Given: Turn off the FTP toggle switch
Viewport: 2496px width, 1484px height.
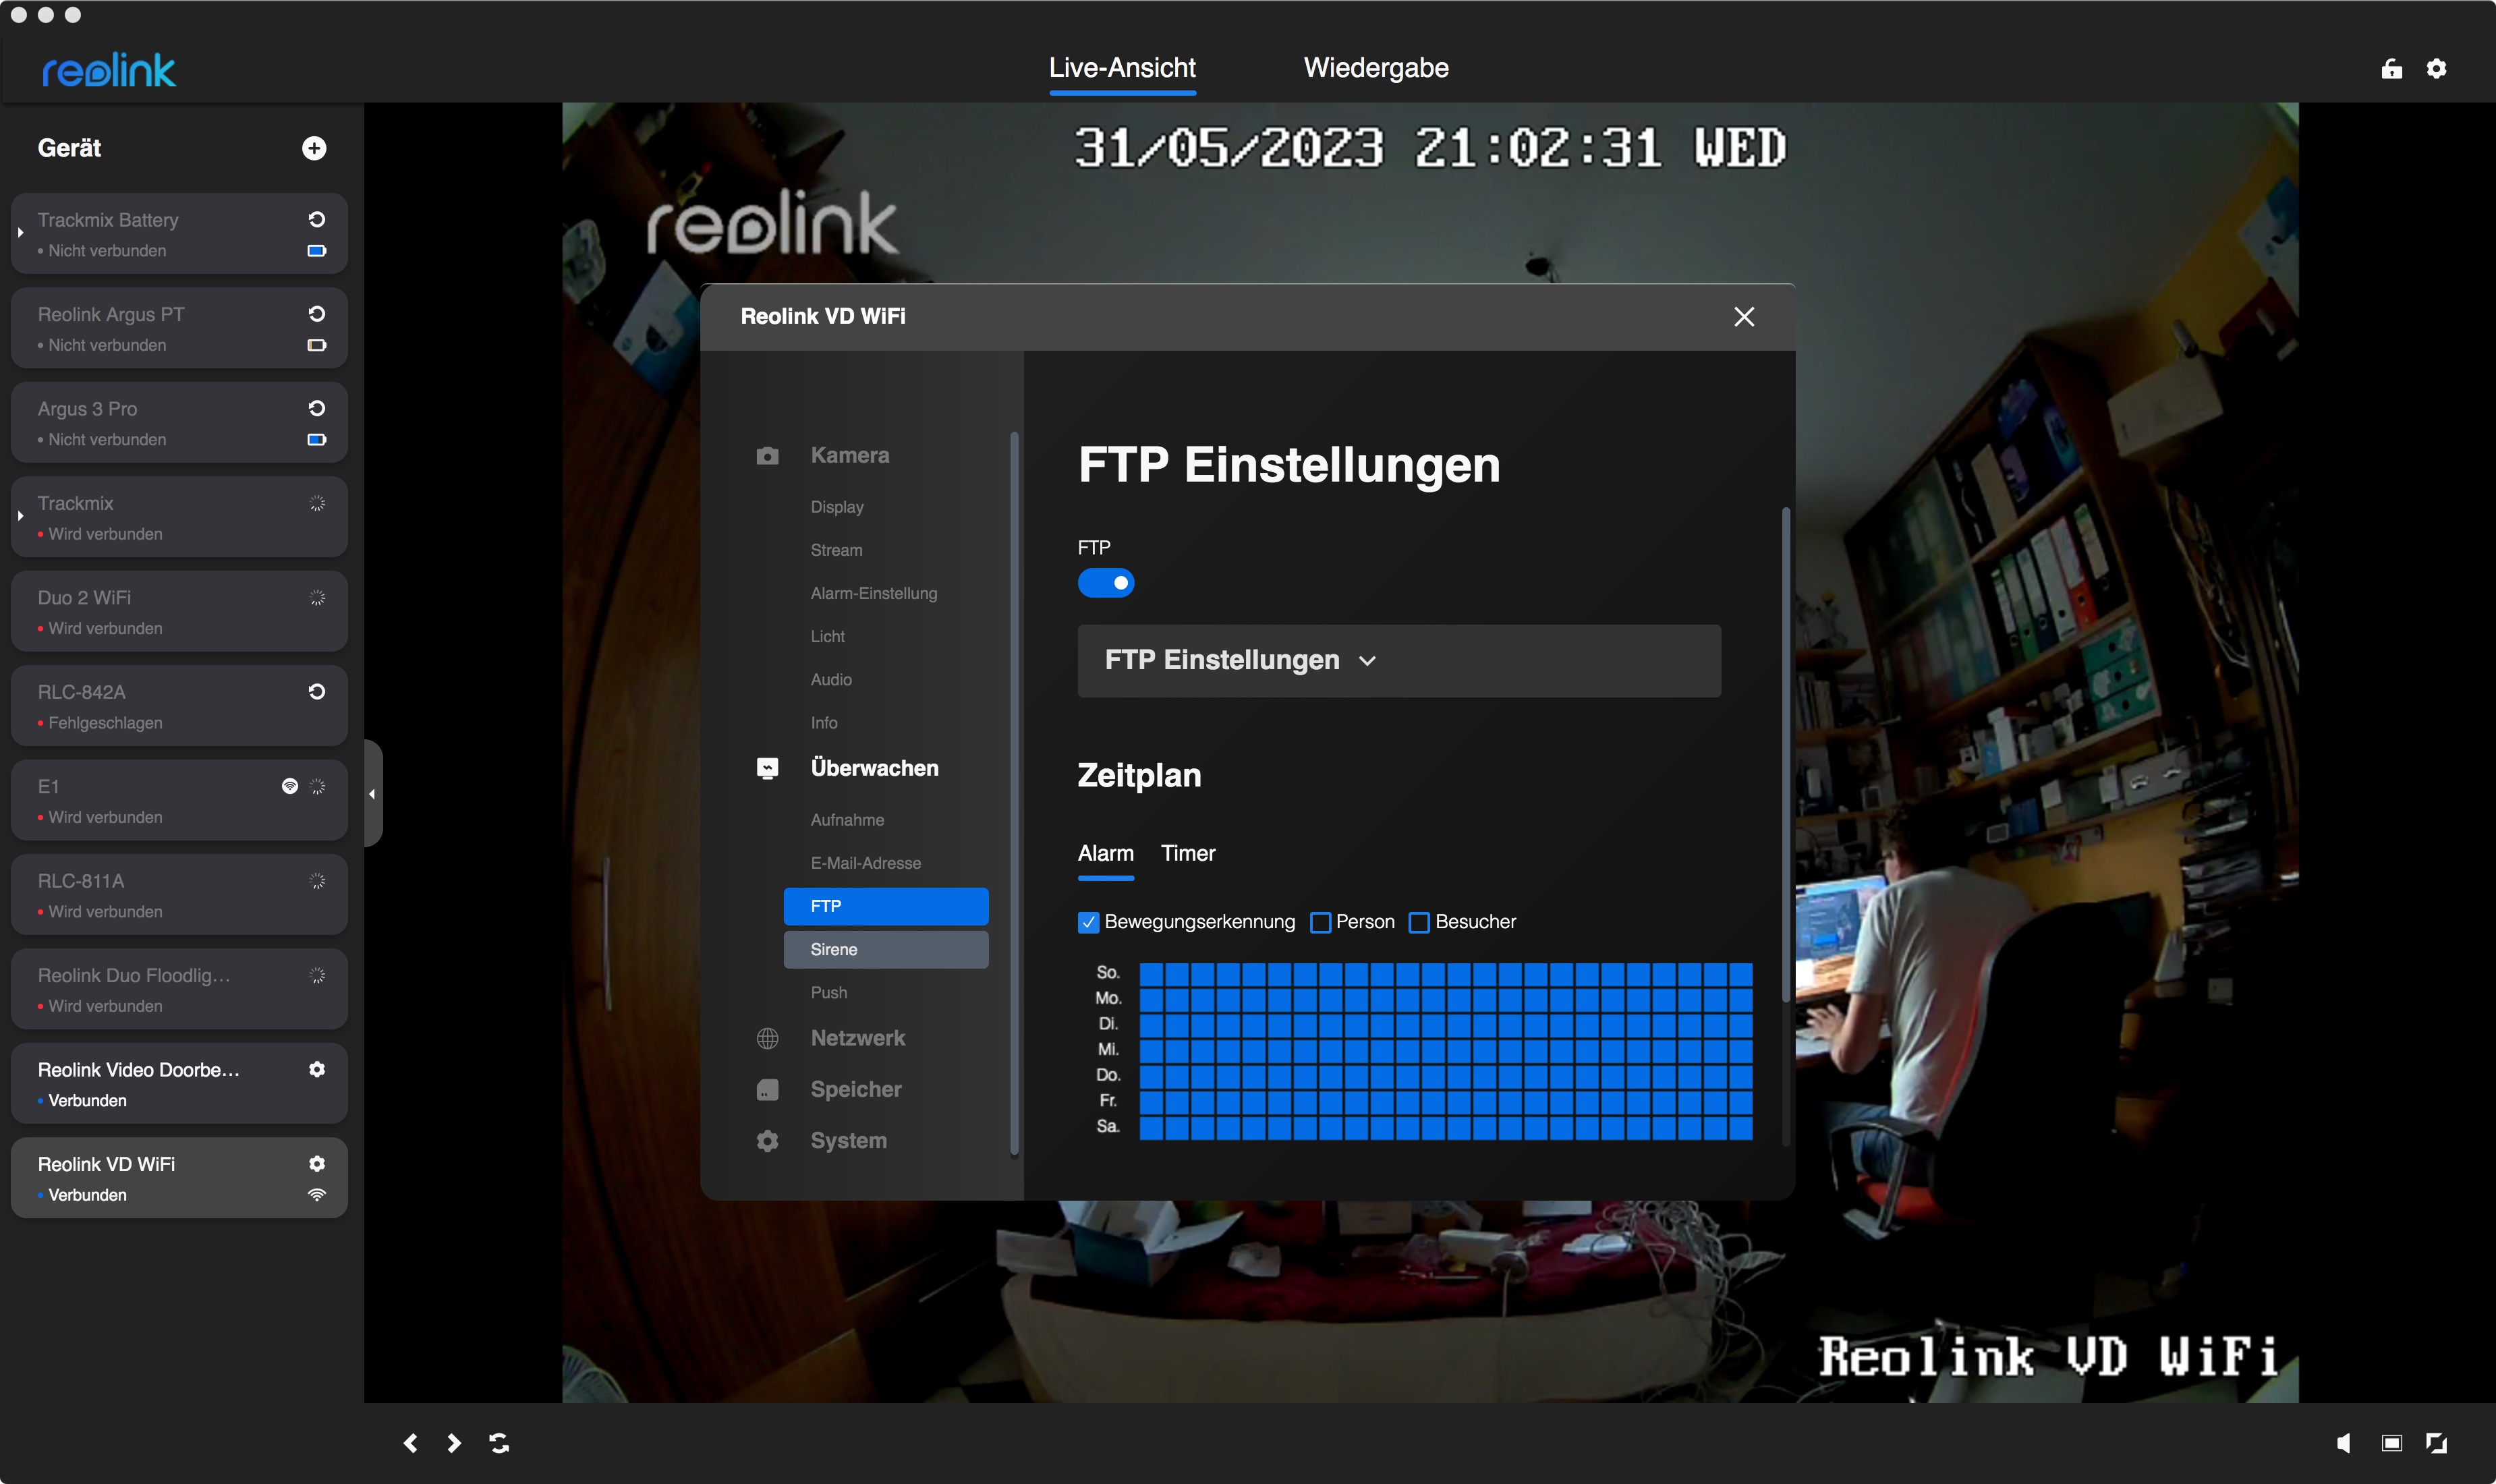Looking at the screenshot, I should [1105, 583].
